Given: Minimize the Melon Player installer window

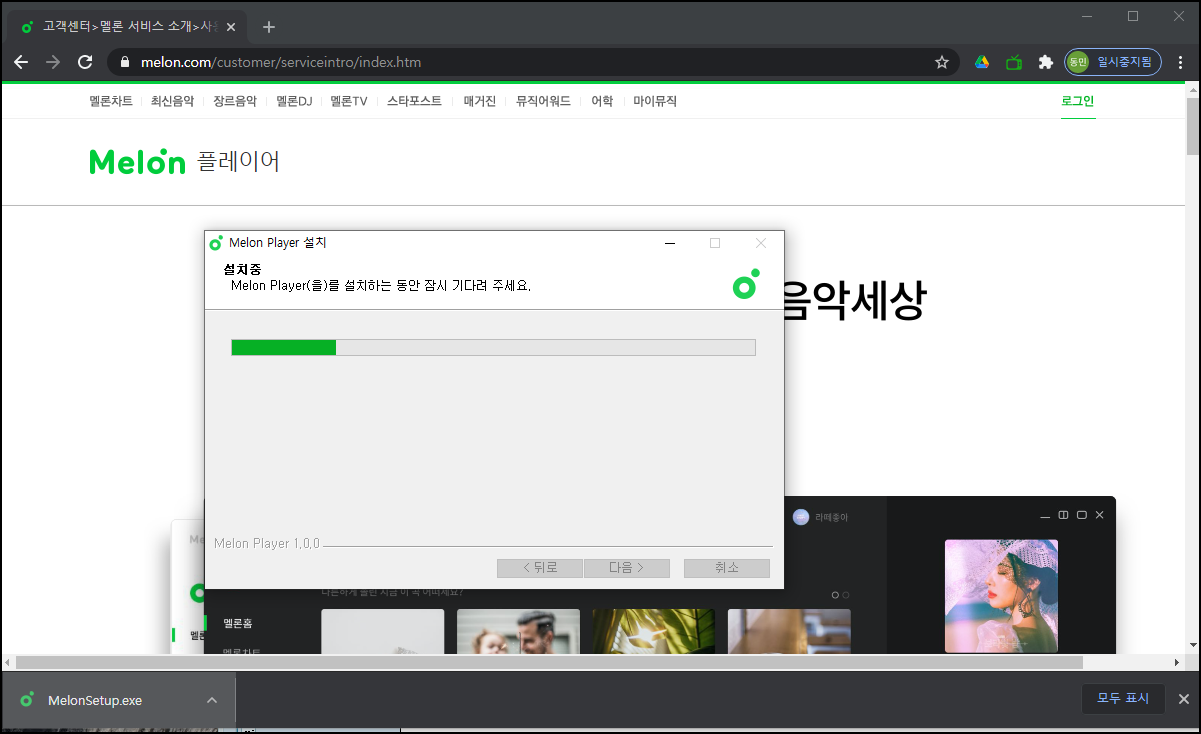Looking at the screenshot, I should [x=670, y=243].
